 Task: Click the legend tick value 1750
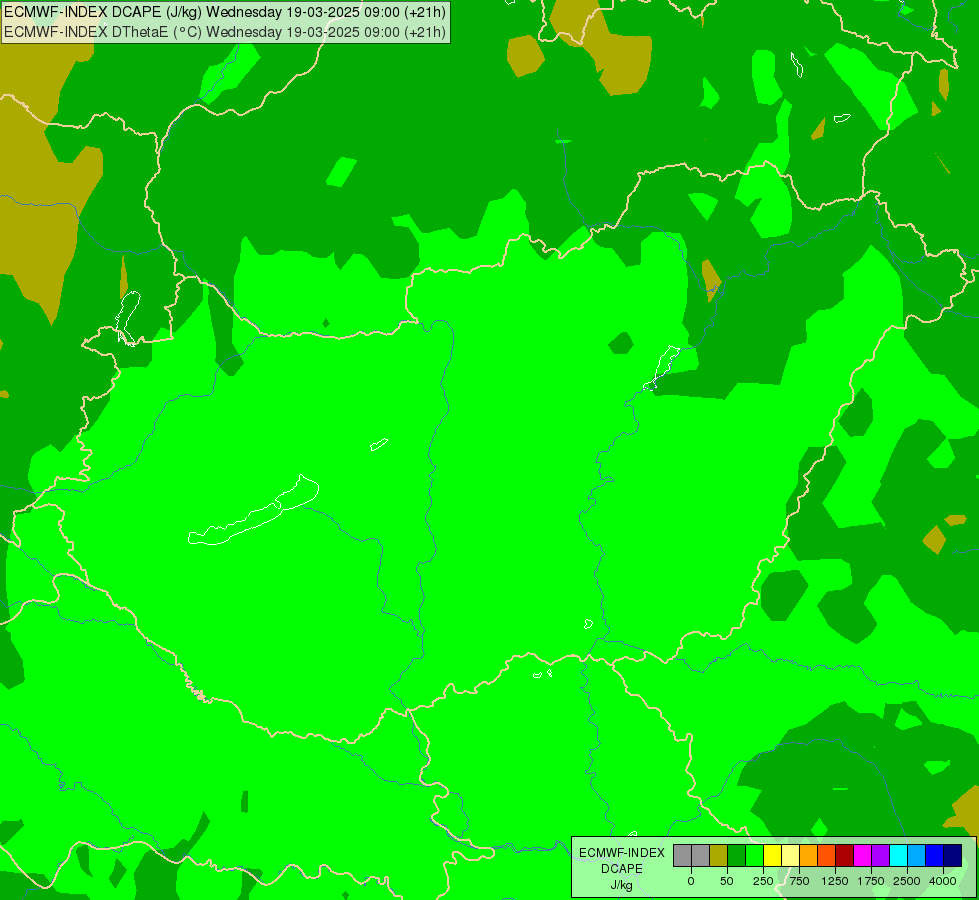[871, 881]
